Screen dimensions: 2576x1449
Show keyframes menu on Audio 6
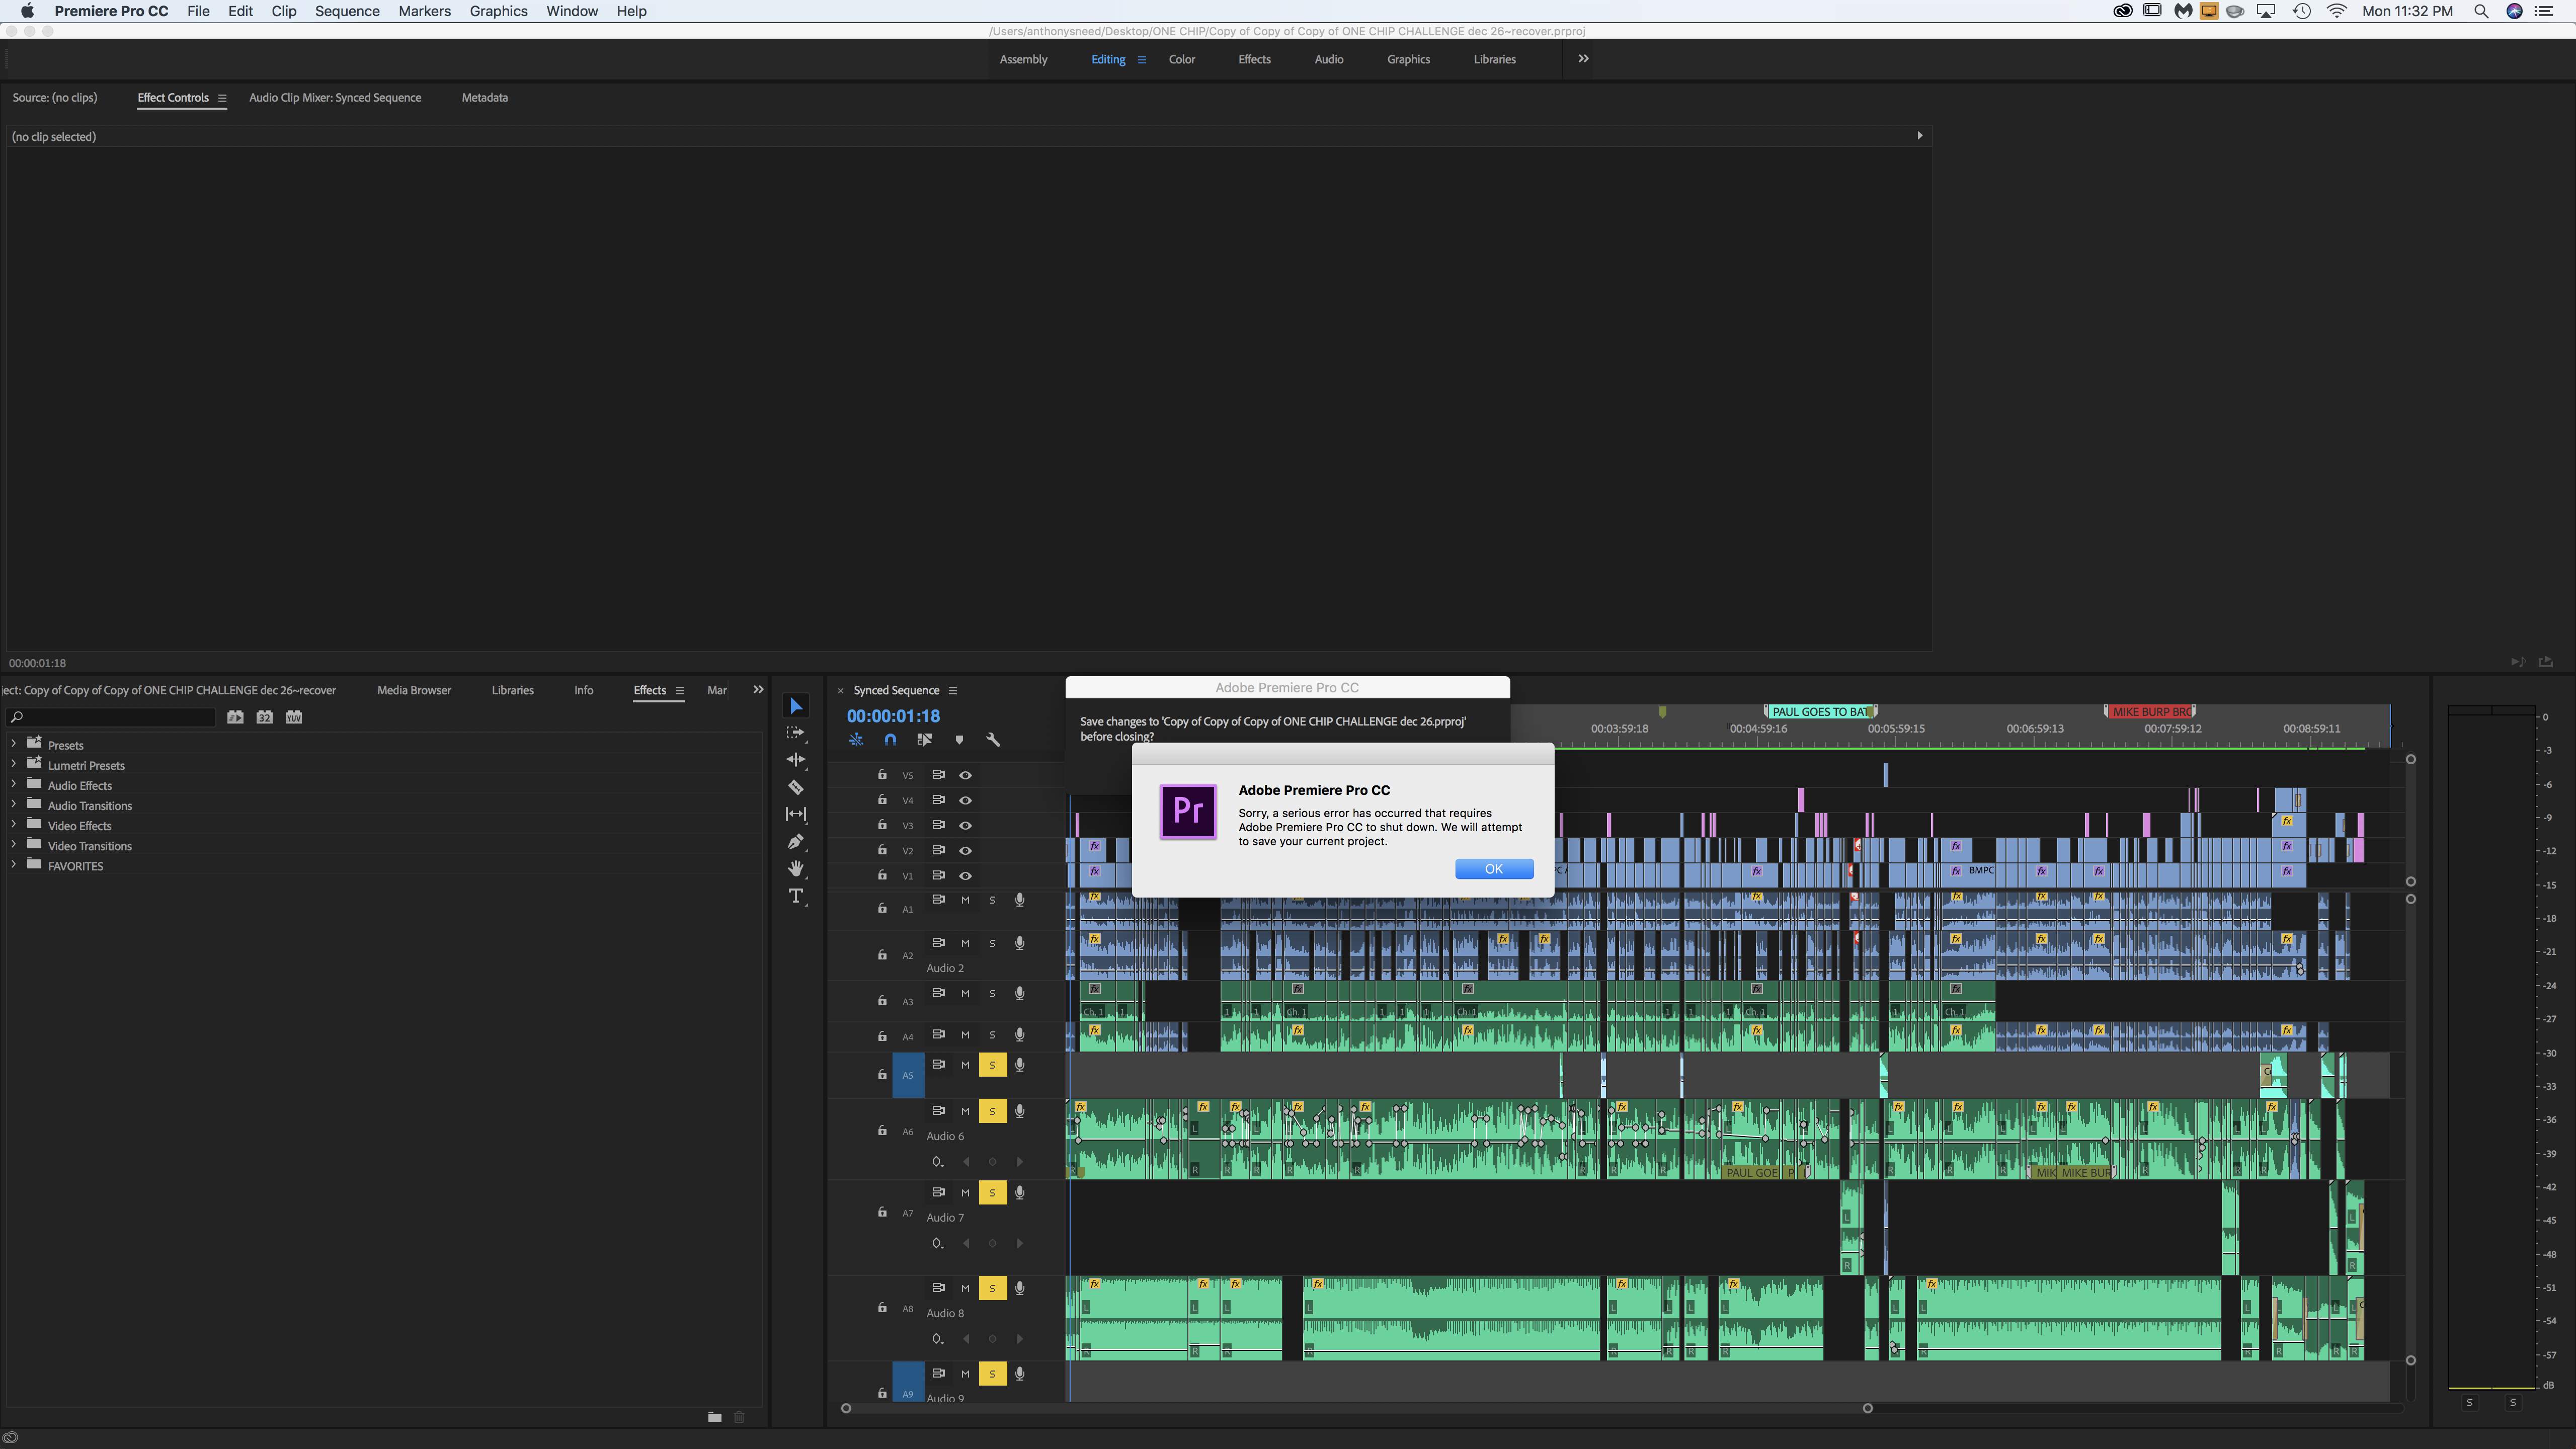point(937,1162)
